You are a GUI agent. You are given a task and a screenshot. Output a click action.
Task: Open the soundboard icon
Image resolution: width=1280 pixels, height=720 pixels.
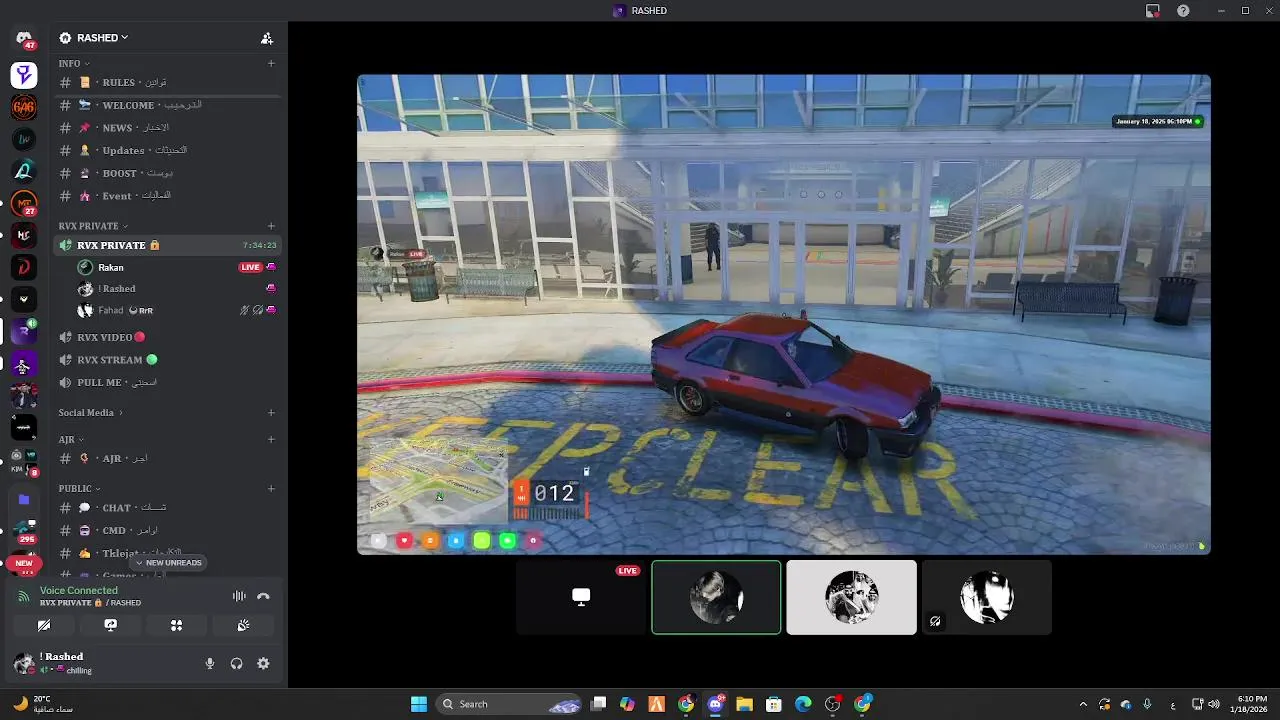[243, 625]
